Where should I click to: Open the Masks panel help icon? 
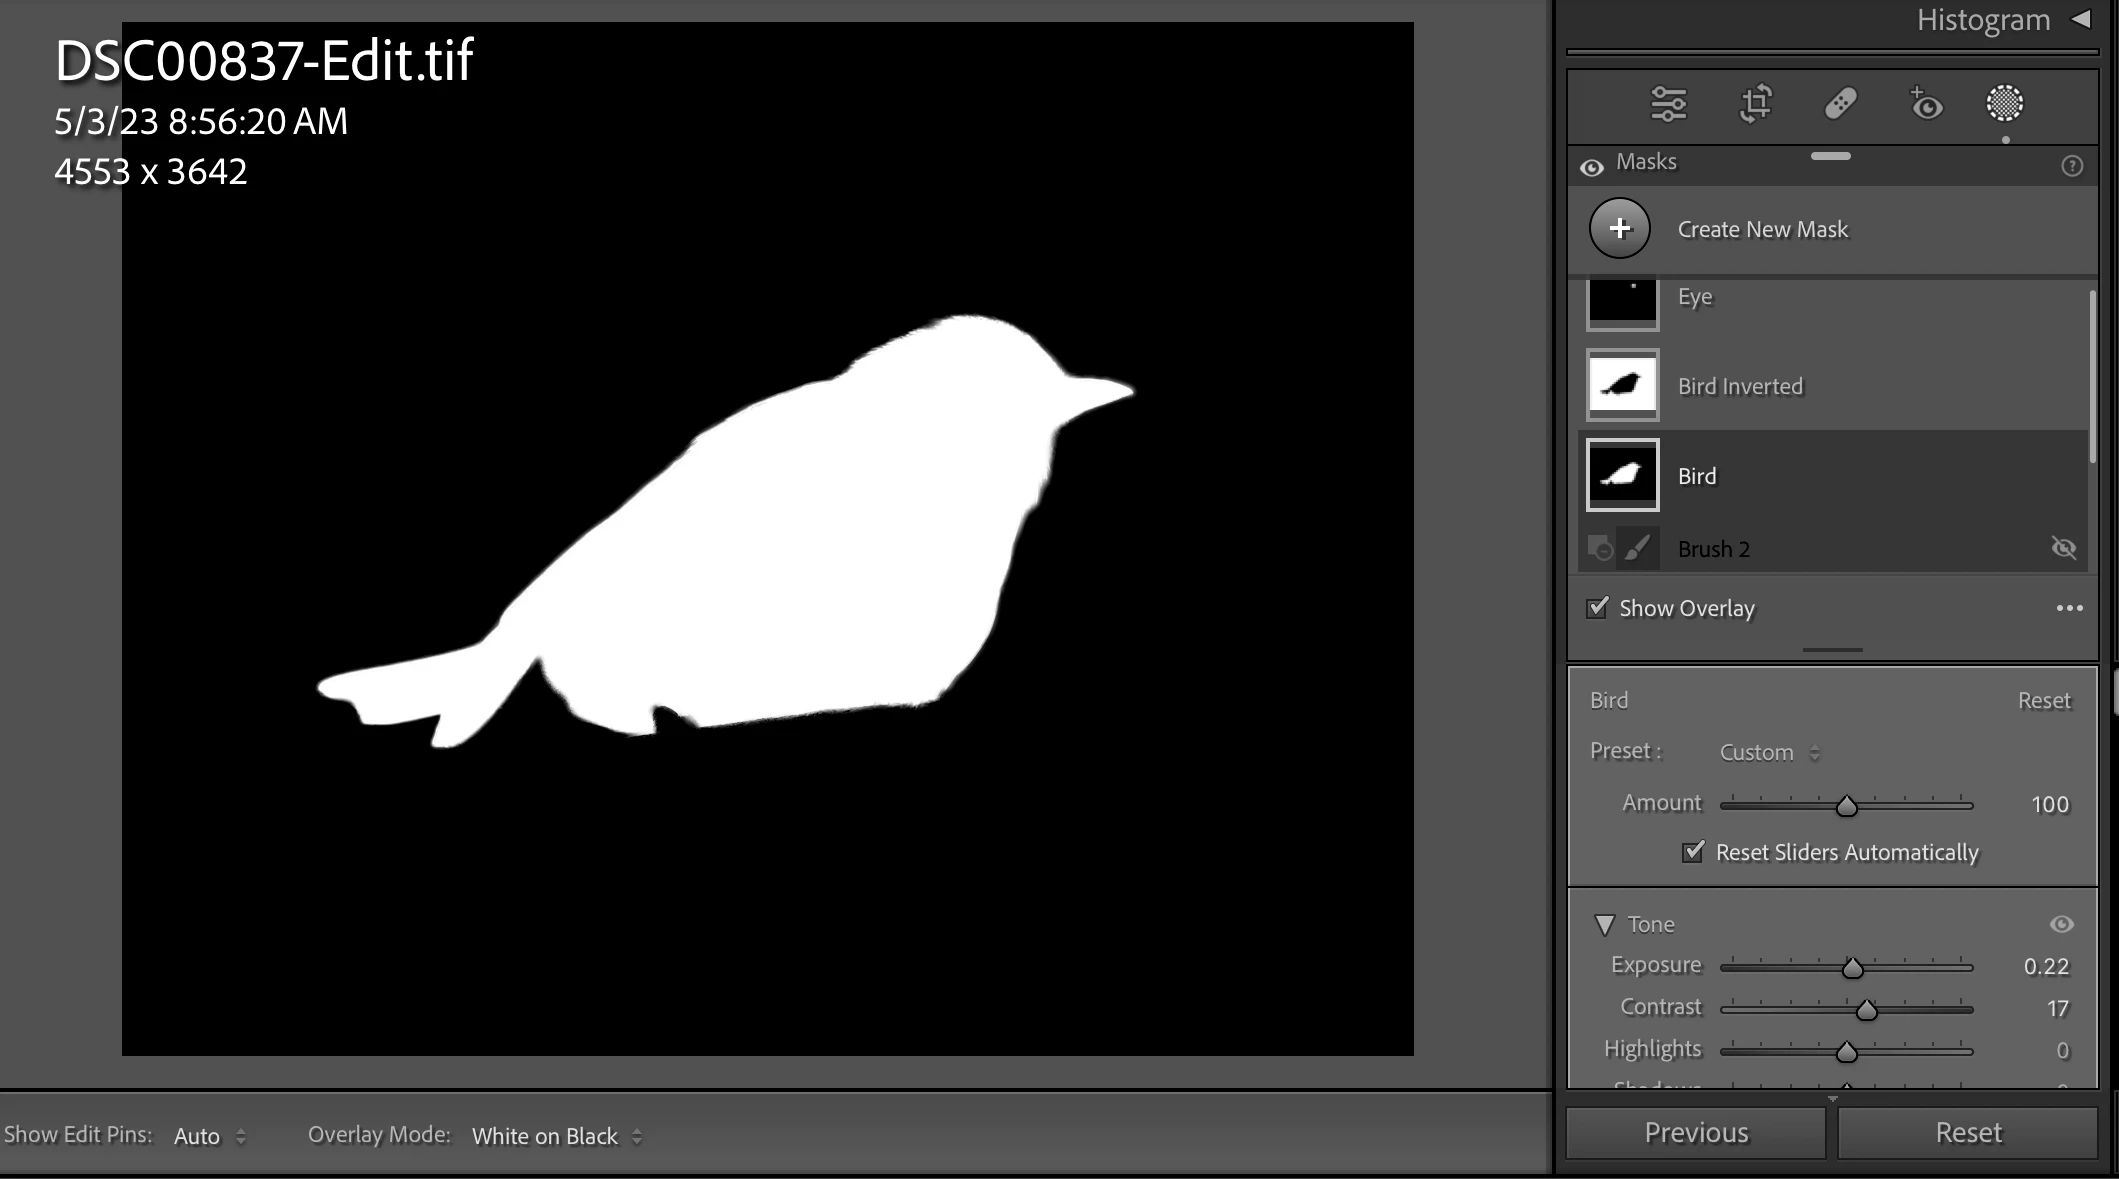point(2072,166)
